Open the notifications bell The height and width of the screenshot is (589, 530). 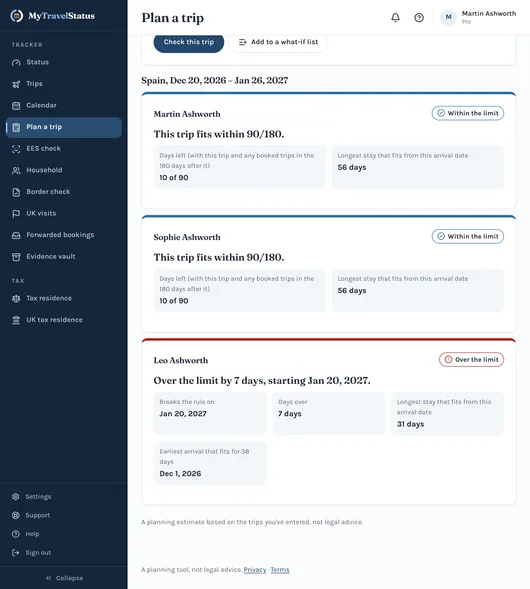coord(395,17)
